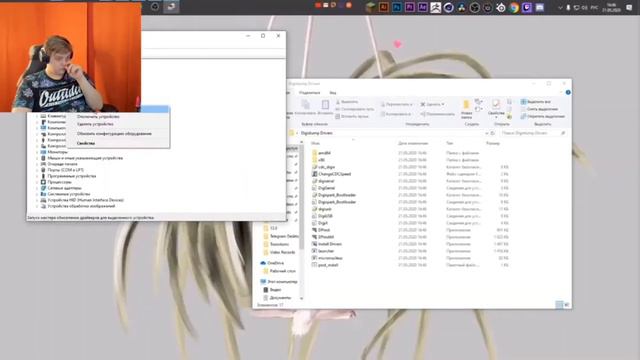Image resolution: width=640 pixels, height=360 pixels.
Task: Select Системные устройства in Device Manager
Action: click(69, 194)
